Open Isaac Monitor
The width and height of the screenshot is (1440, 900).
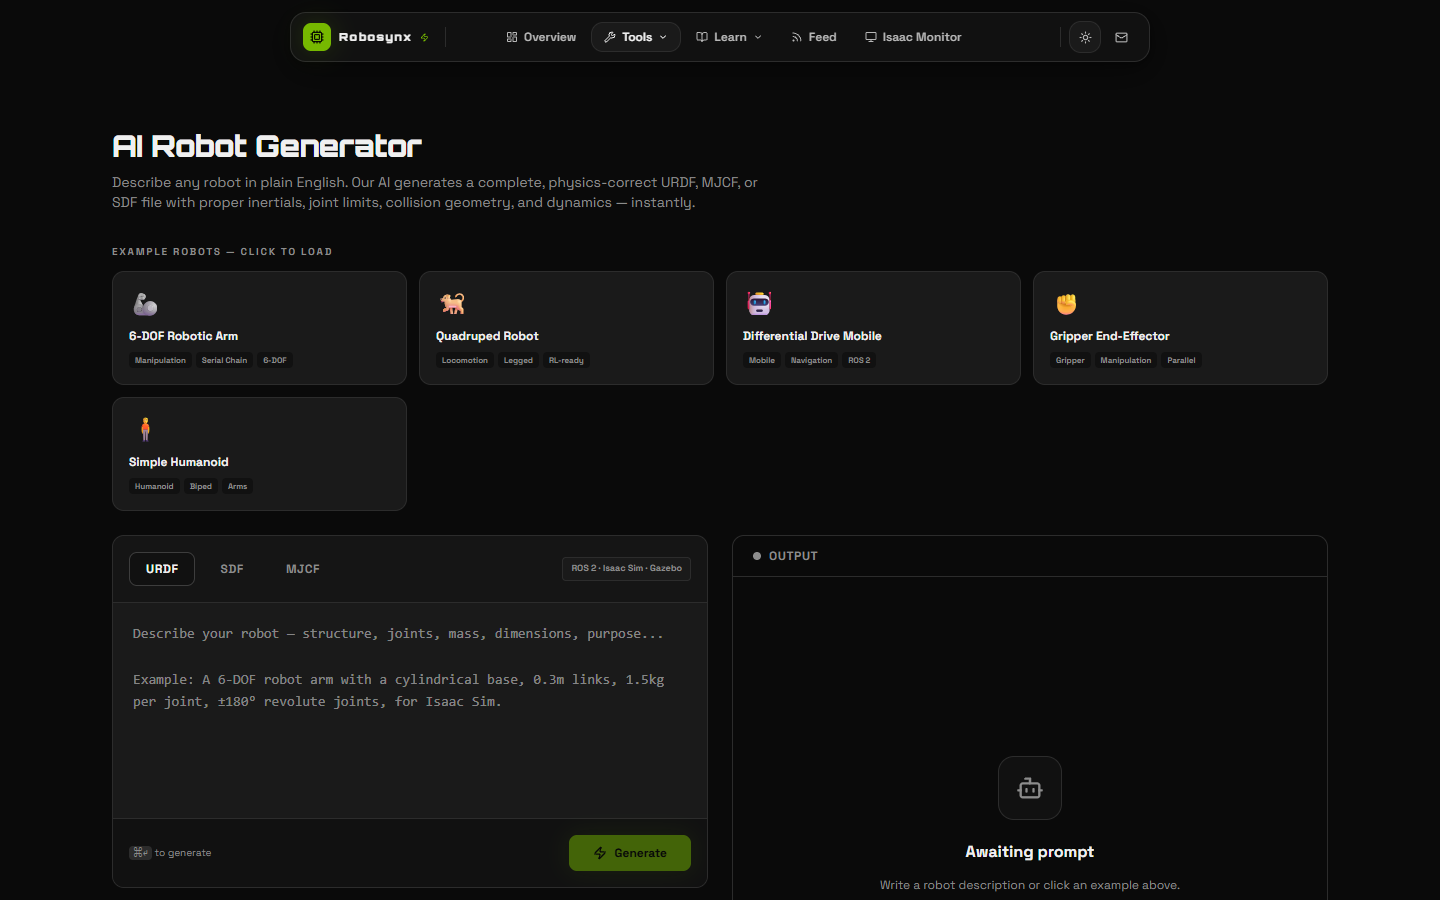pyautogui.click(x=913, y=37)
